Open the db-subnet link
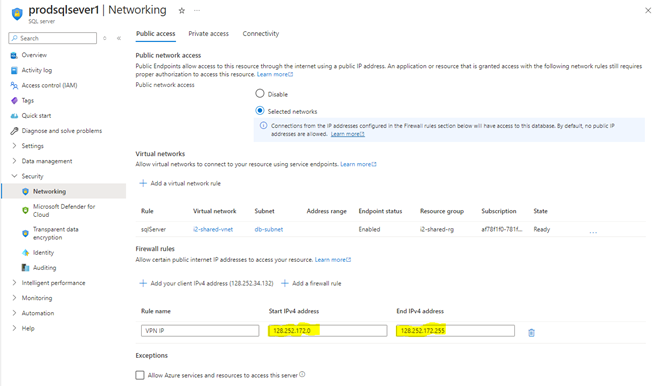The height and width of the screenshot is (386, 653). tap(269, 229)
